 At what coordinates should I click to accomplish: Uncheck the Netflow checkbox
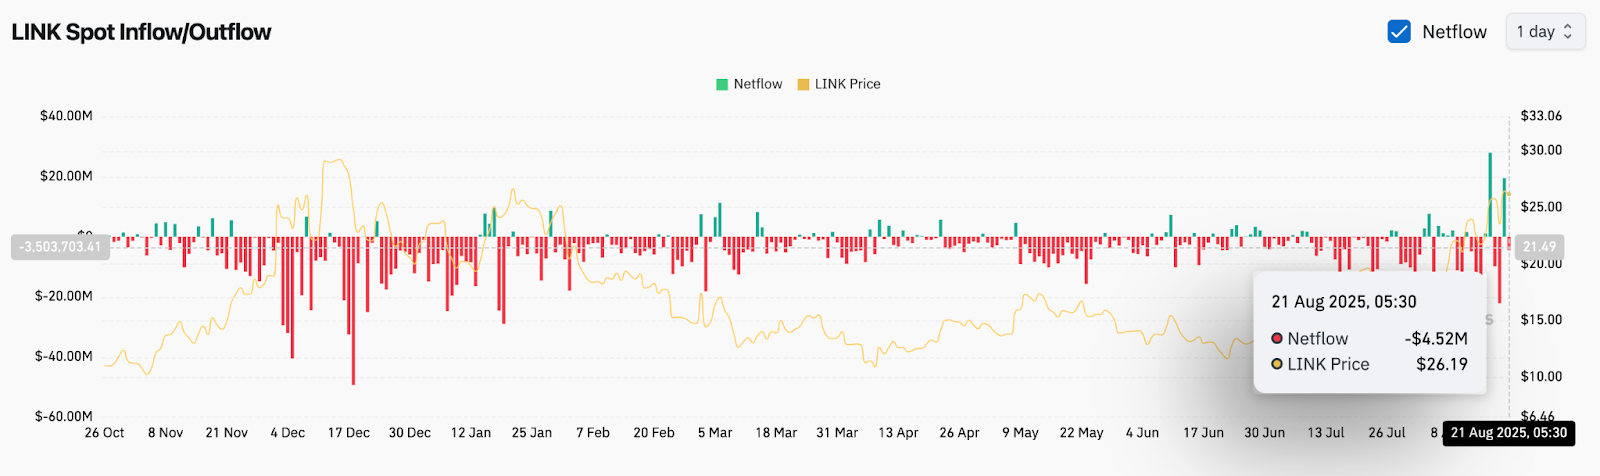1399,32
